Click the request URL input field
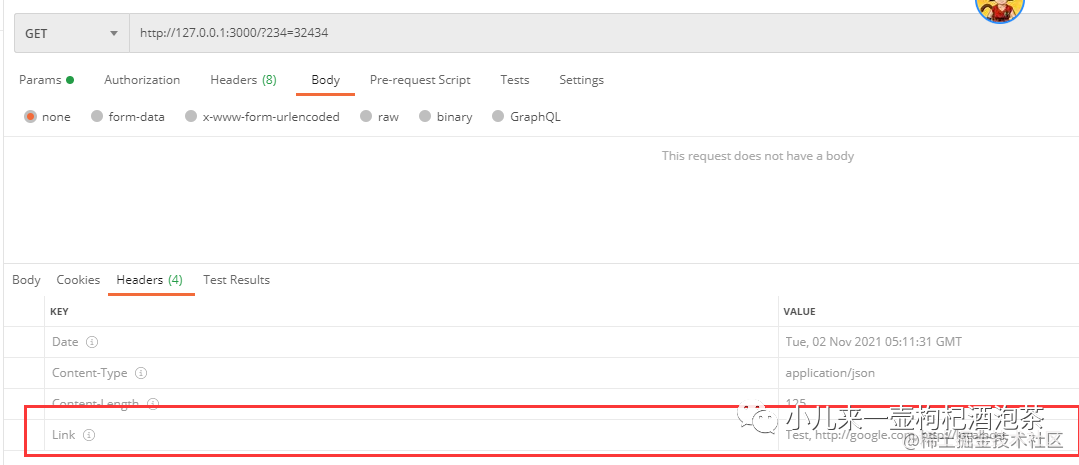The image size is (1079, 465). pyautogui.click(x=550, y=33)
